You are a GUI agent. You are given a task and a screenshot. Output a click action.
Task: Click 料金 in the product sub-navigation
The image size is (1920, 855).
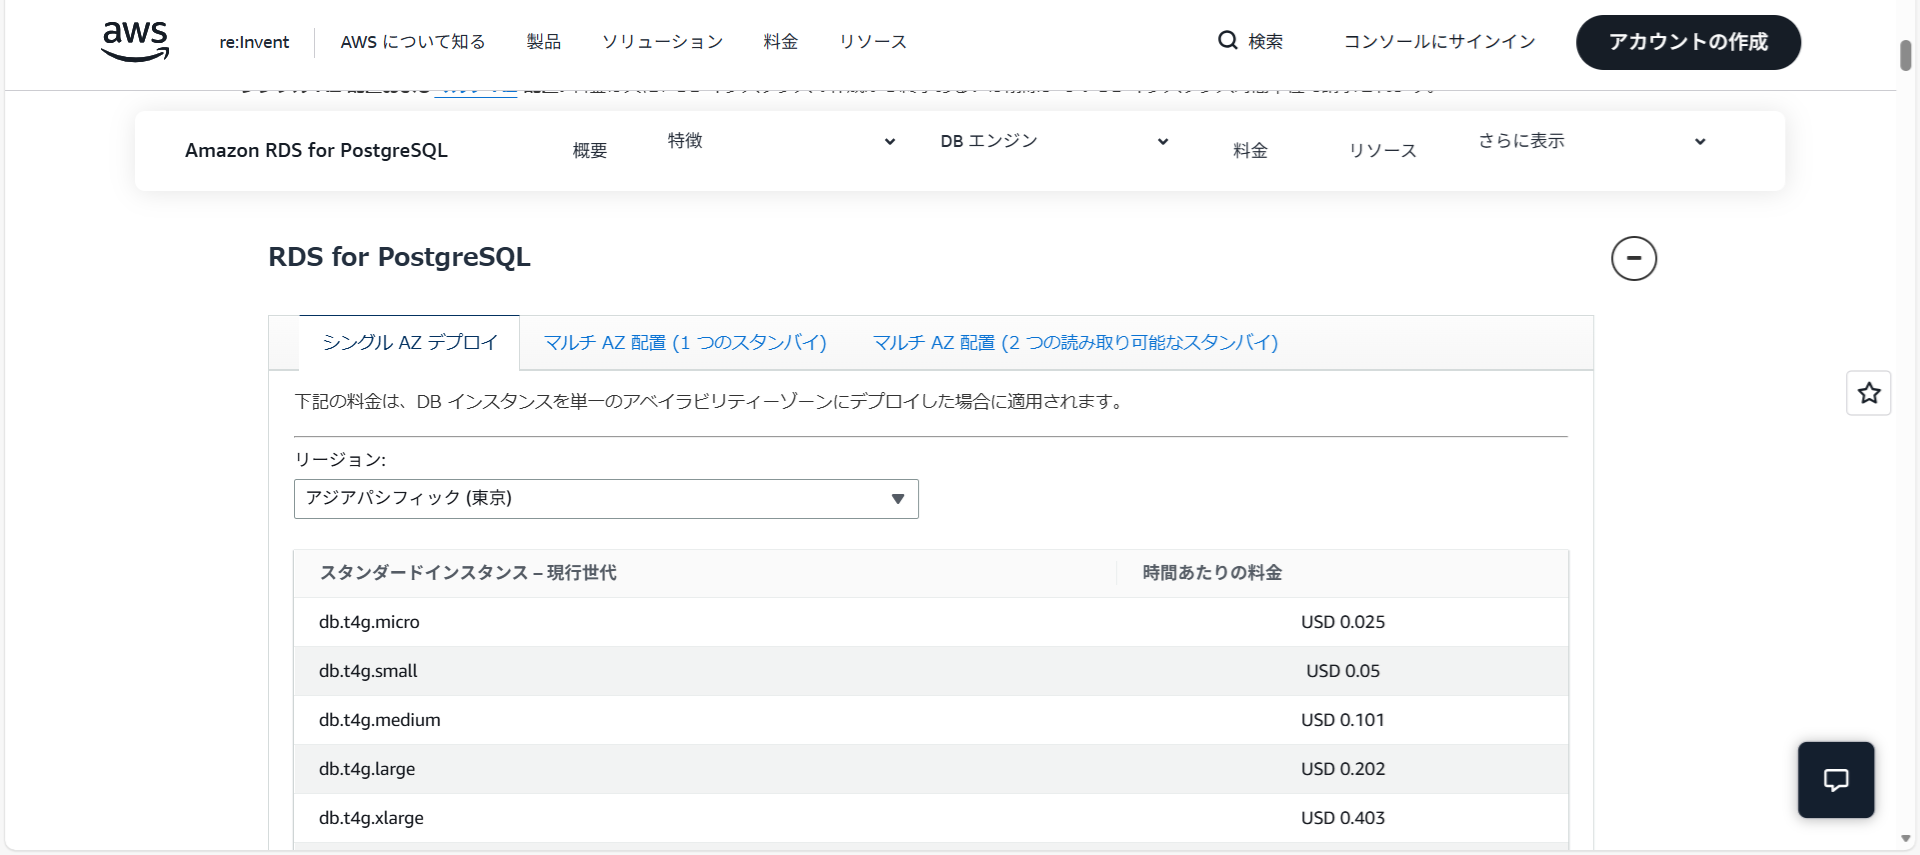tap(1250, 151)
